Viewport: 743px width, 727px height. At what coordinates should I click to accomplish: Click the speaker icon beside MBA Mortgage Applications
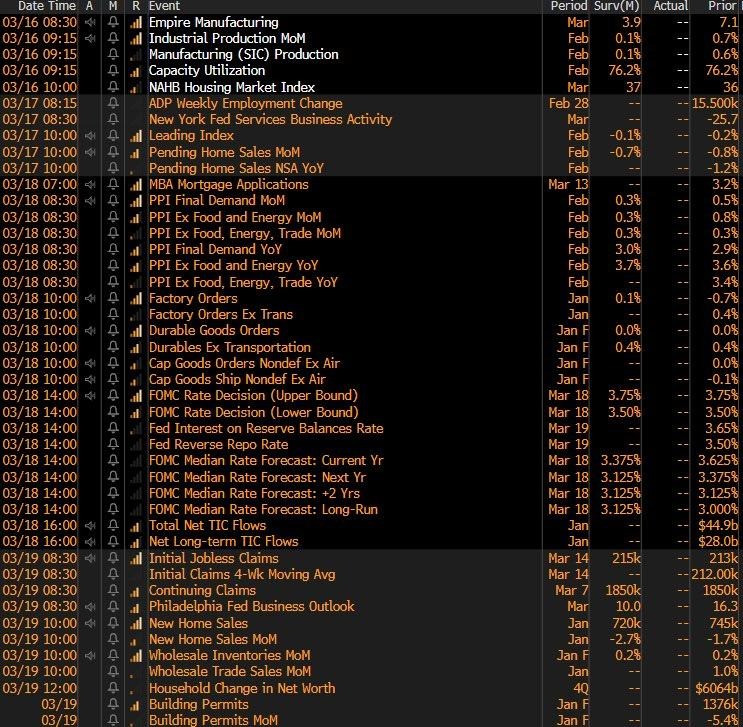click(x=92, y=185)
